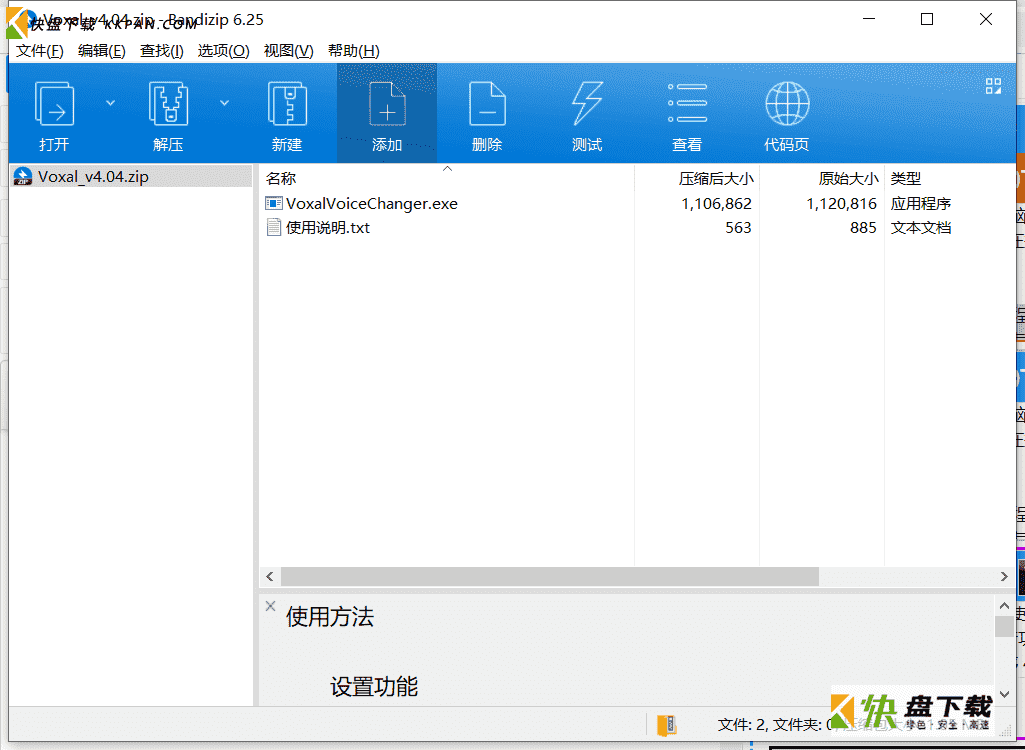Click the file list horizontal scrollbar thumb
Image resolution: width=1025 pixels, height=750 pixels.
coord(550,576)
